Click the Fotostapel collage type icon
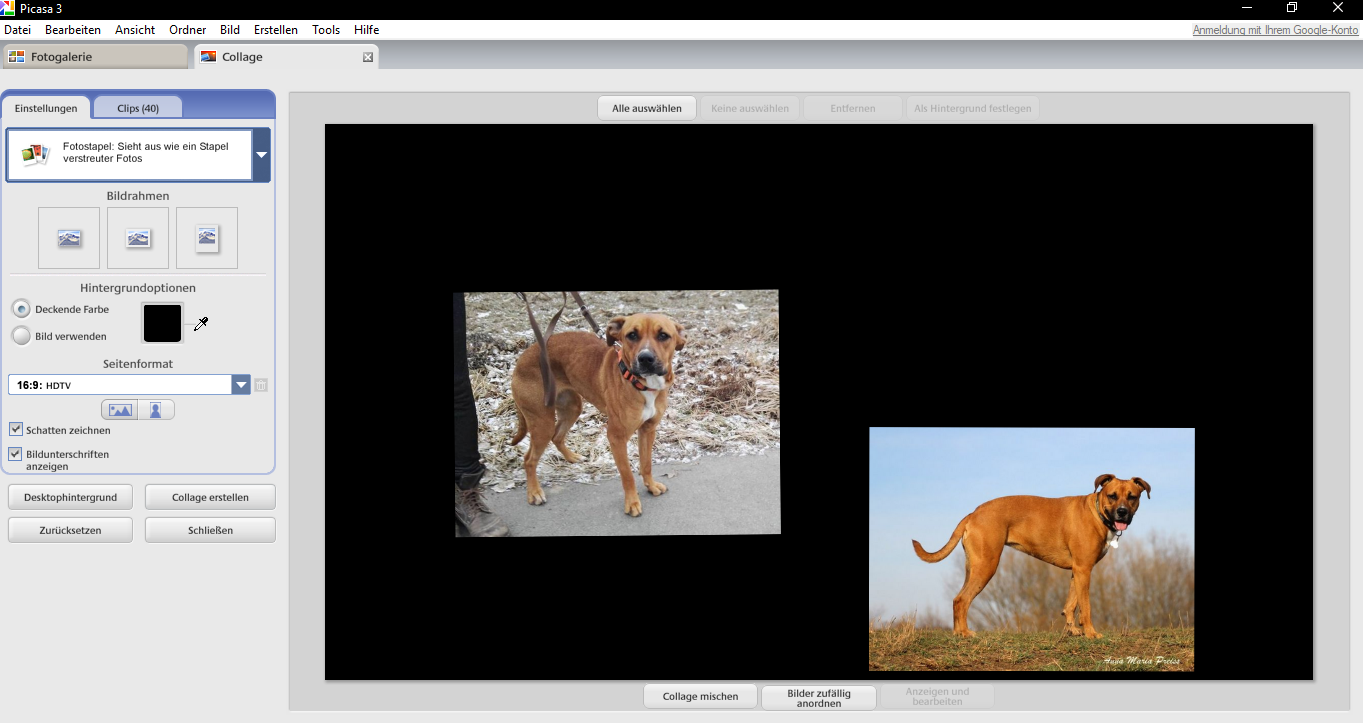The width and height of the screenshot is (1363, 723). tap(36, 154)
